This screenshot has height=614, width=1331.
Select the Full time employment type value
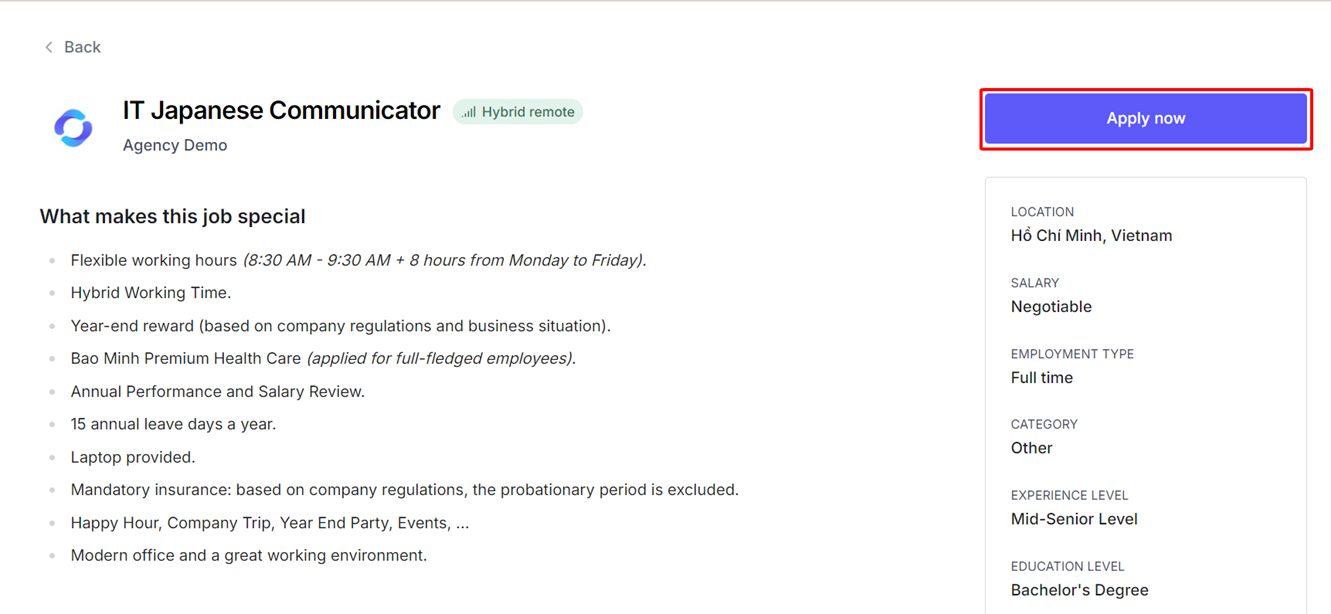(1041, 378)
